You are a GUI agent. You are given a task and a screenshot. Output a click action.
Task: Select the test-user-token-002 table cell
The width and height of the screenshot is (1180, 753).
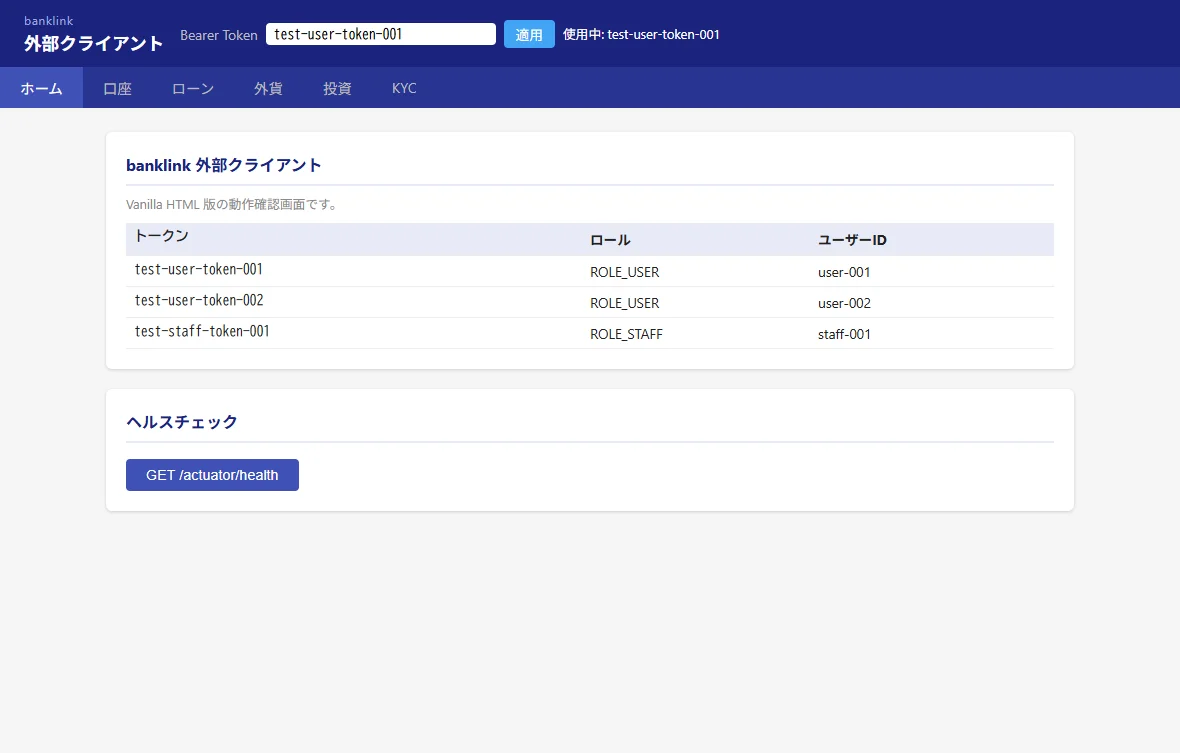(x=354, y=302)
